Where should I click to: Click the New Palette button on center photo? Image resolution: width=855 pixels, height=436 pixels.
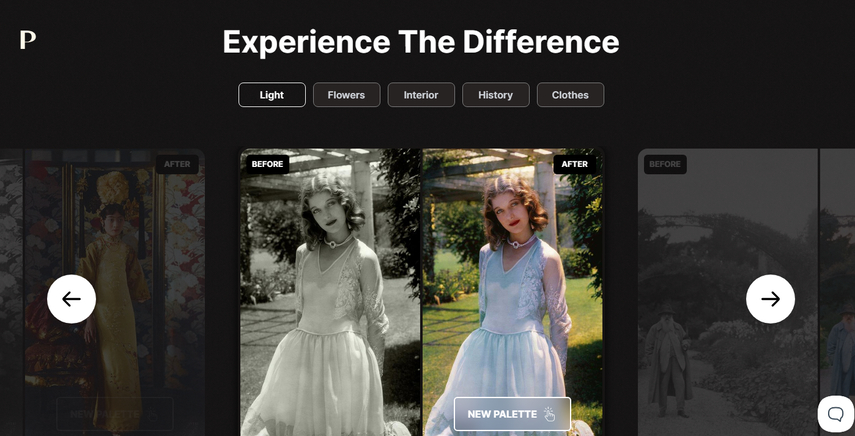pos(512,414)
